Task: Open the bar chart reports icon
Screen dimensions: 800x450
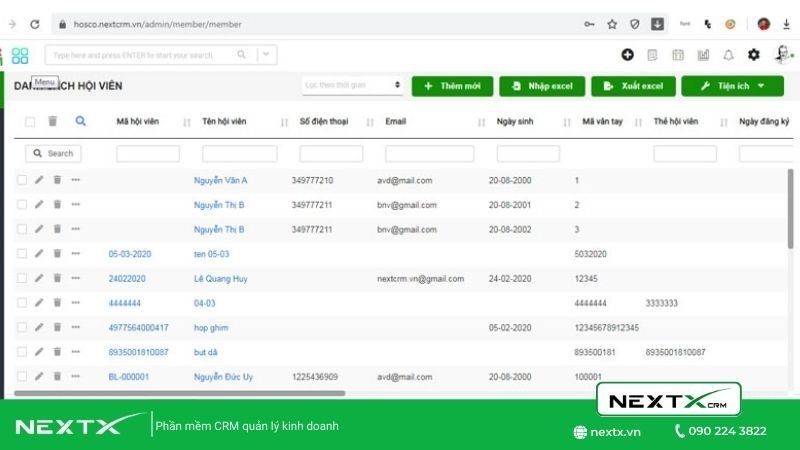Action: pos(703,55)
